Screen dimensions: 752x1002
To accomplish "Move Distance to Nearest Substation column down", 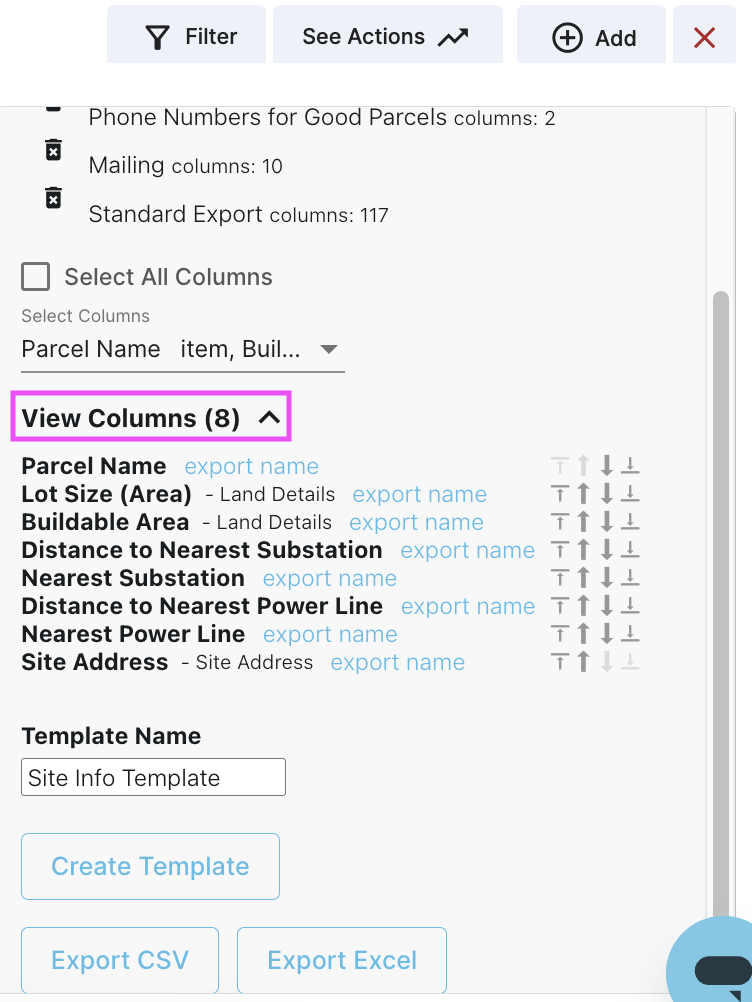I will pyautogui.click(x=608, y=549).
